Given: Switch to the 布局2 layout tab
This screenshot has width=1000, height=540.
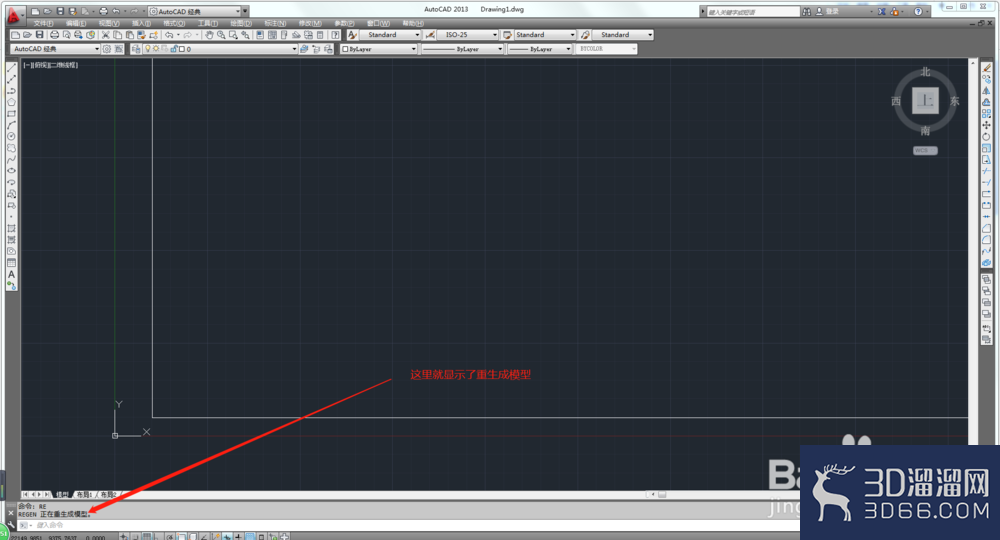Looking at the screenshot, I should 108,495.
